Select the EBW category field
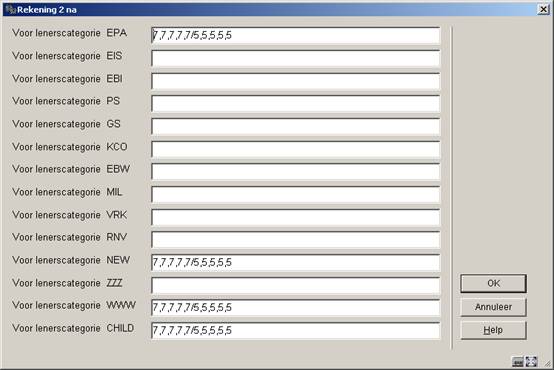The width and height of the screenshot is (554, 370). pos(296,172)
